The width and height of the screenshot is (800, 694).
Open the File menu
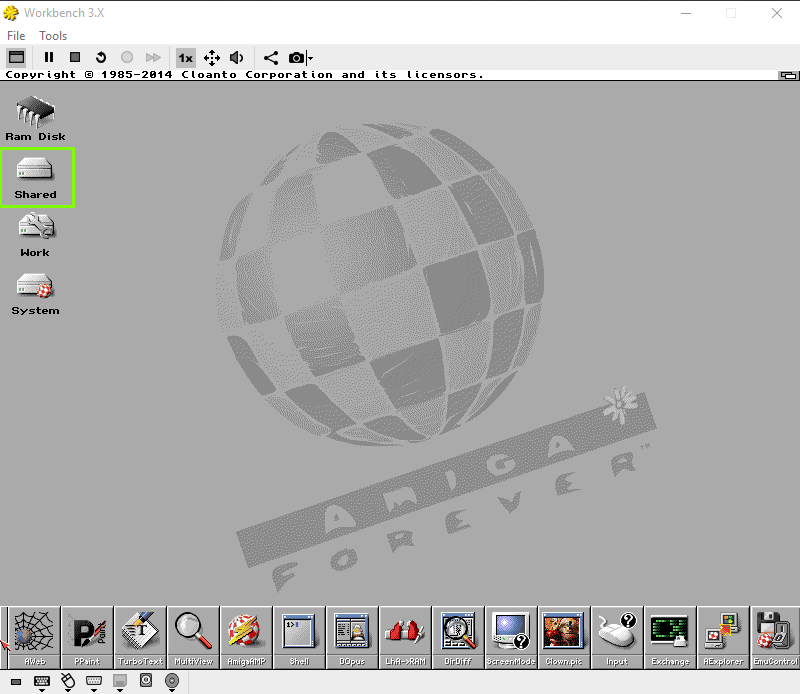click(x=16, y=36)
